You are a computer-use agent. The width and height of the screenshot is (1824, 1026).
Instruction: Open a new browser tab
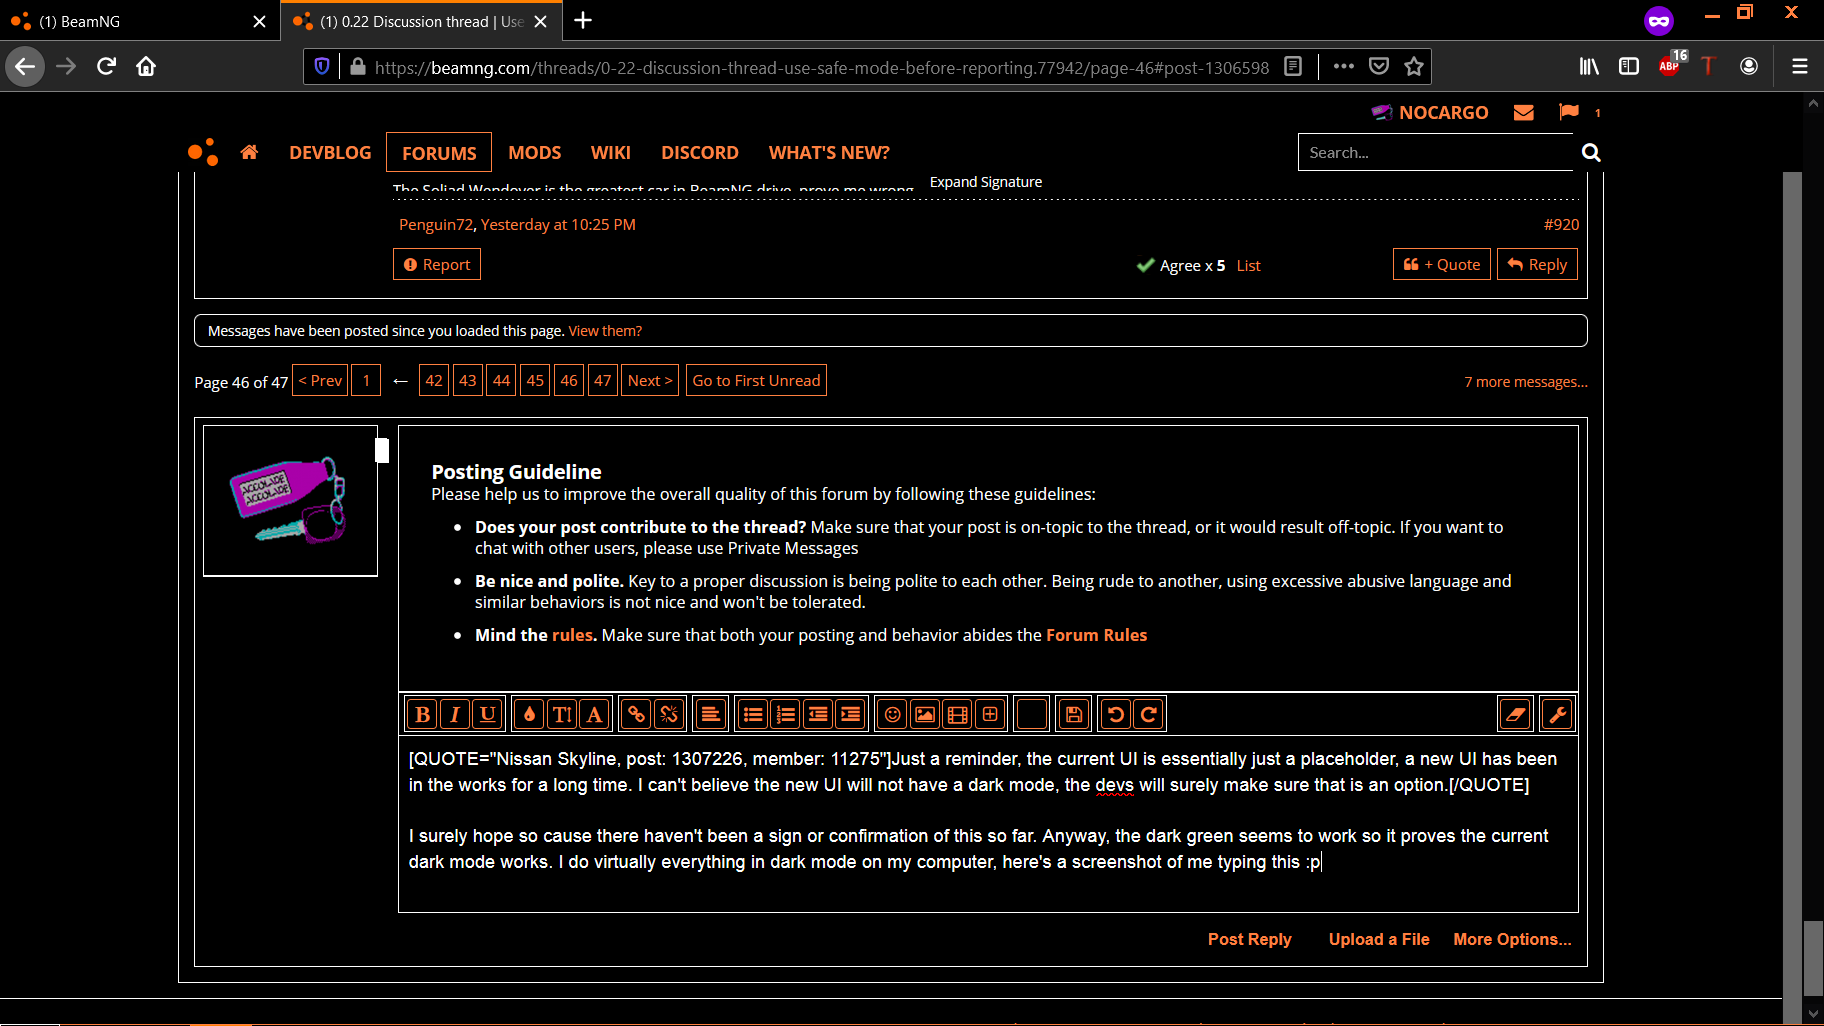pyautogui.click(x=584, y=21)
